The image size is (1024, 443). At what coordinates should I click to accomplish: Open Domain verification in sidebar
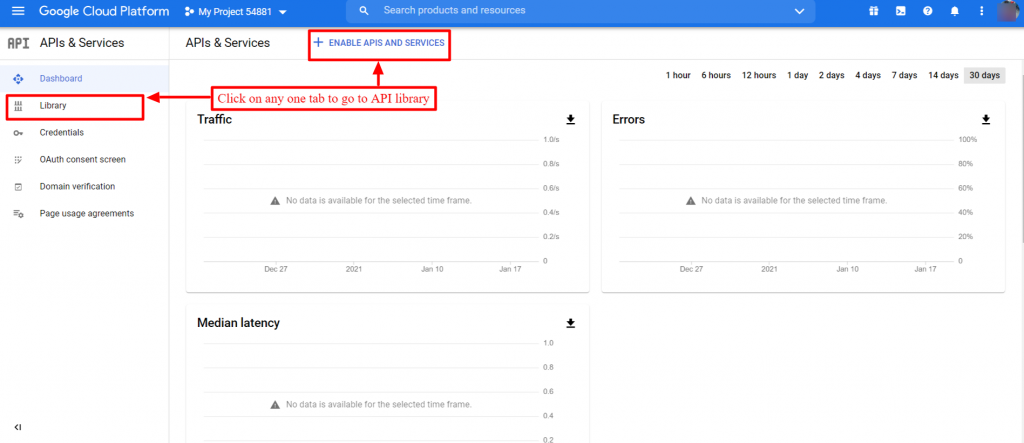click(x=84, y=187)
